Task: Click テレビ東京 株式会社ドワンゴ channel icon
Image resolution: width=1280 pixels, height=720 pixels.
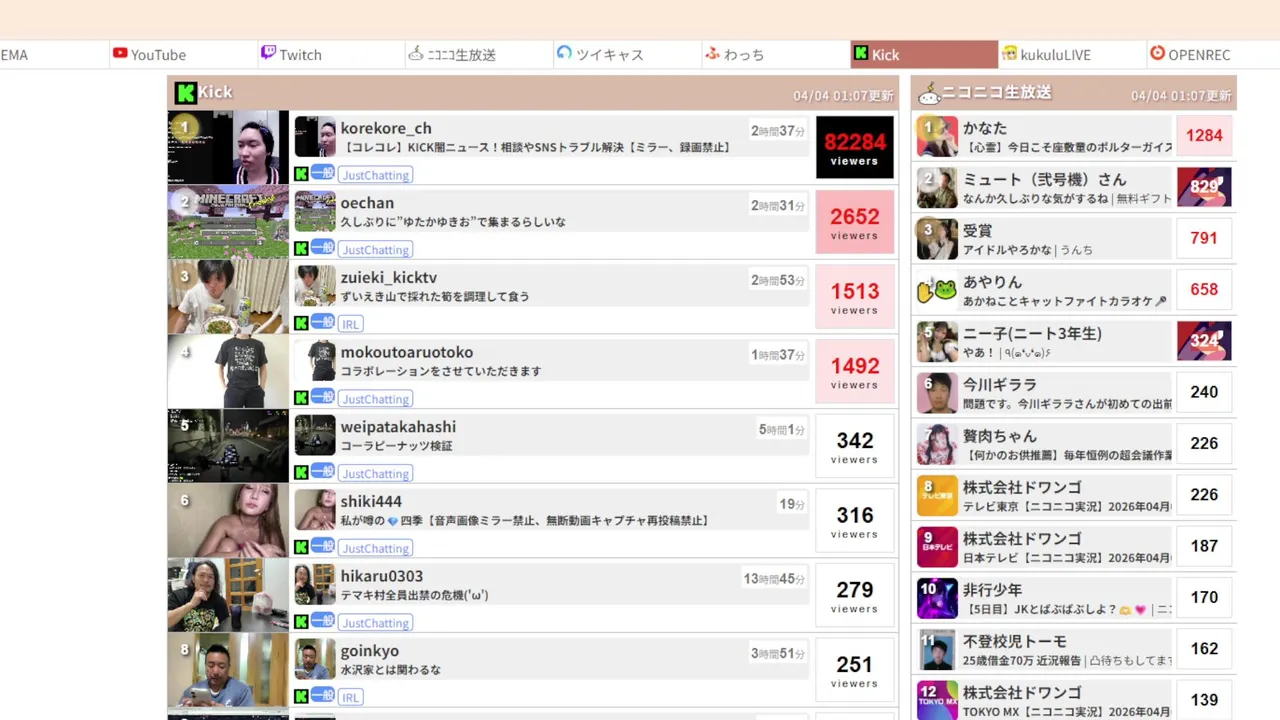Action: pyautogui.click(x=937, y=495)
